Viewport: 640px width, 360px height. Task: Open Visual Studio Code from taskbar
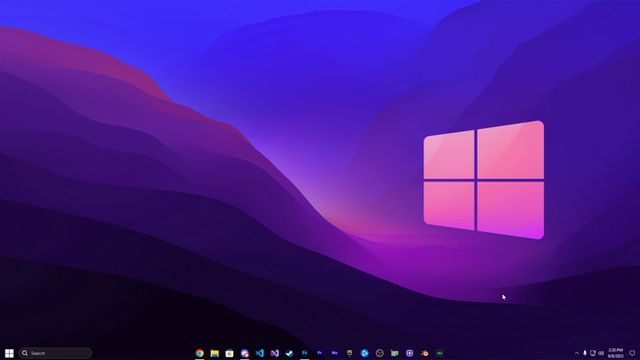coord(260,353)
